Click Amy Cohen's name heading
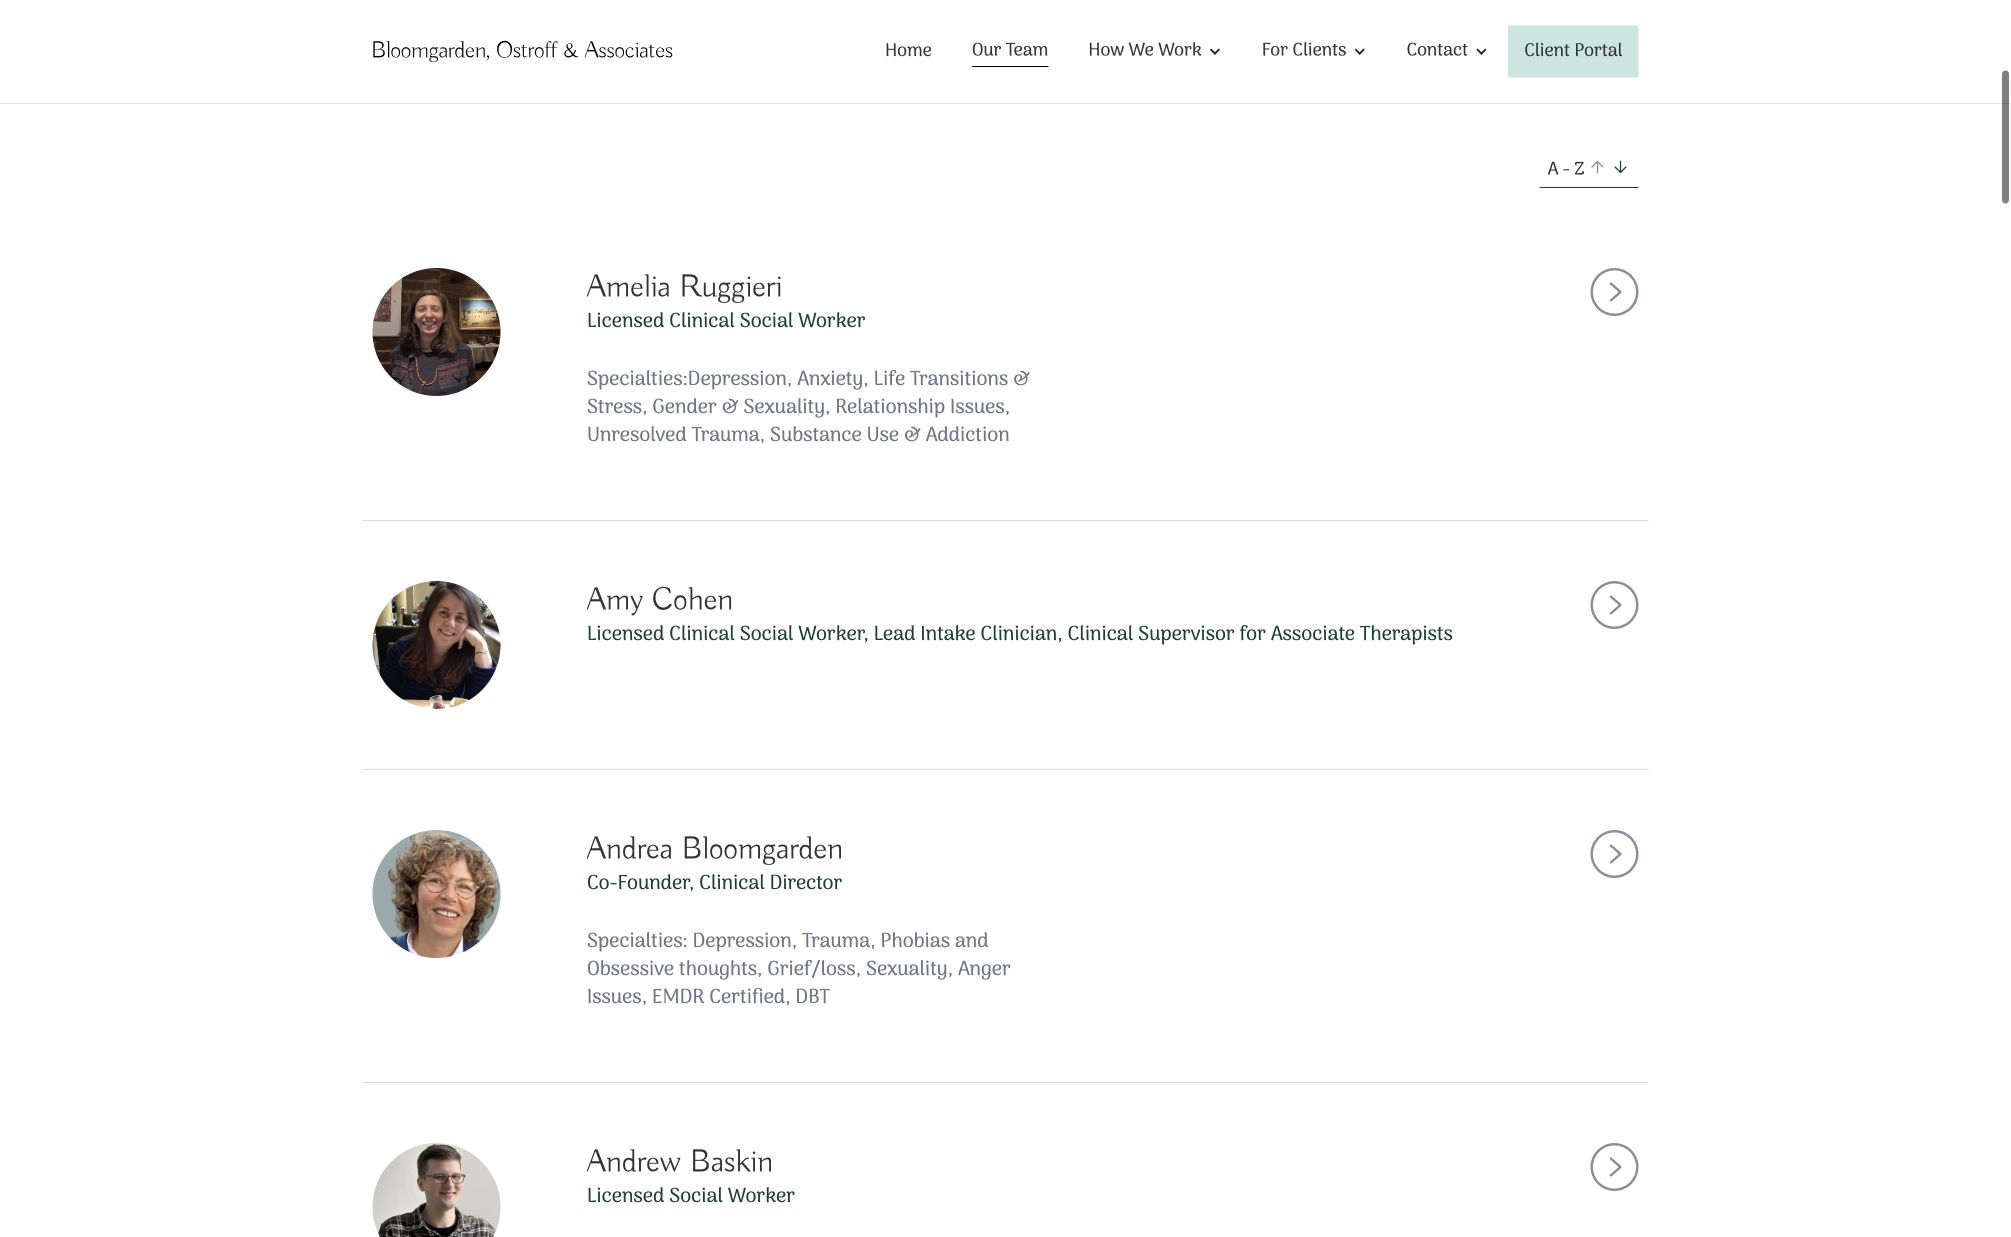 659,600
